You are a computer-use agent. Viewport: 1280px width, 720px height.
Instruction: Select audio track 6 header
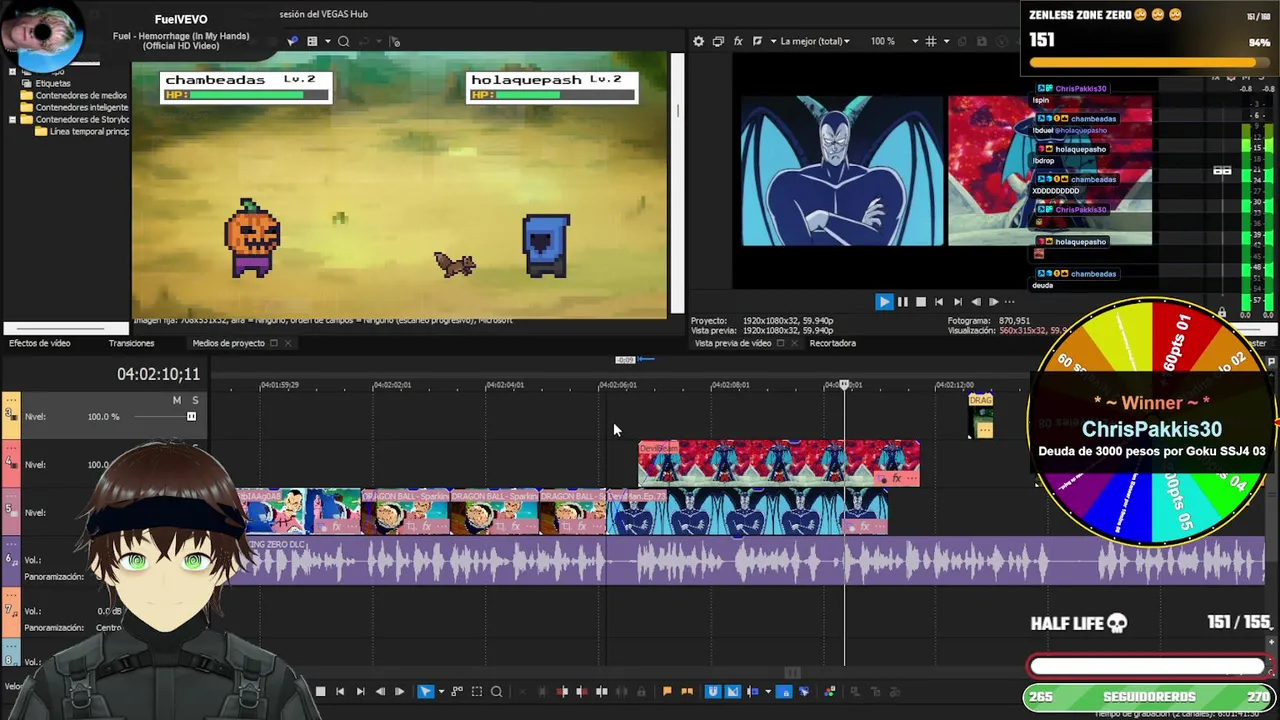pos(10,560)
